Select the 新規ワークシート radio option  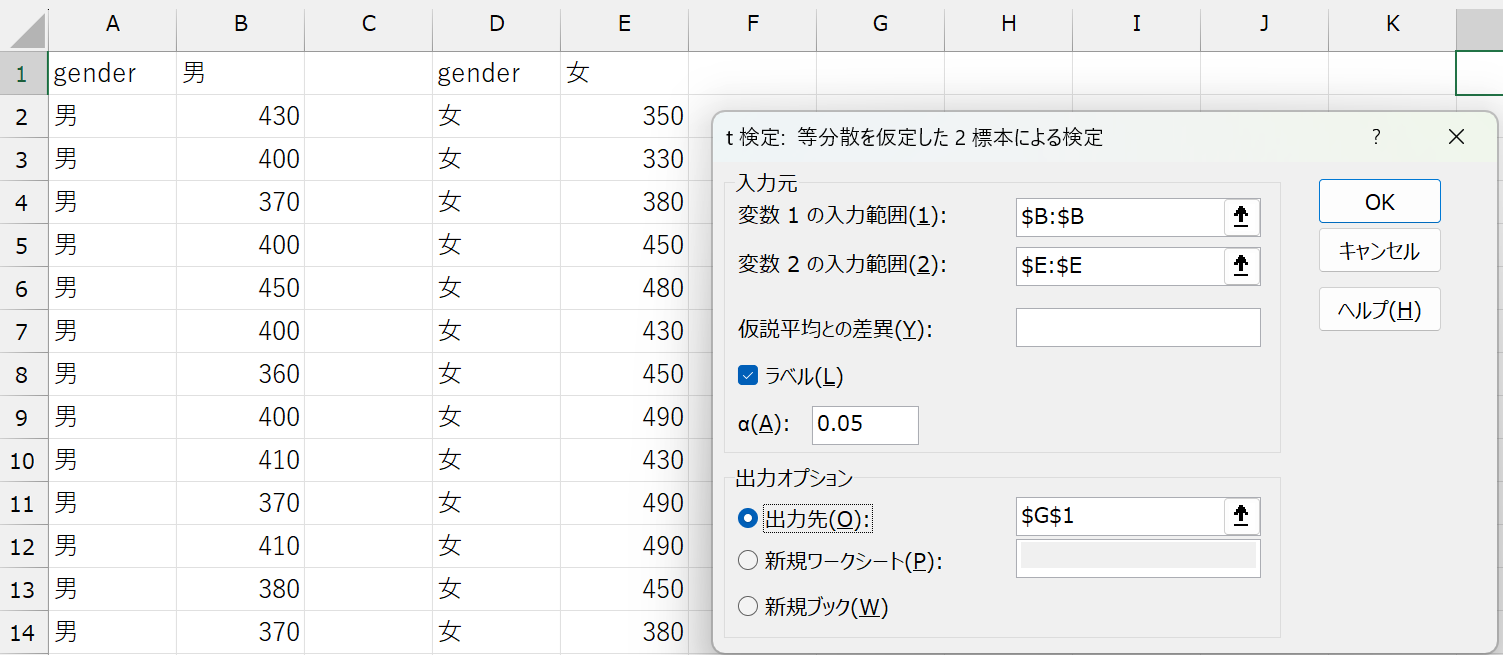click(747, 561)
